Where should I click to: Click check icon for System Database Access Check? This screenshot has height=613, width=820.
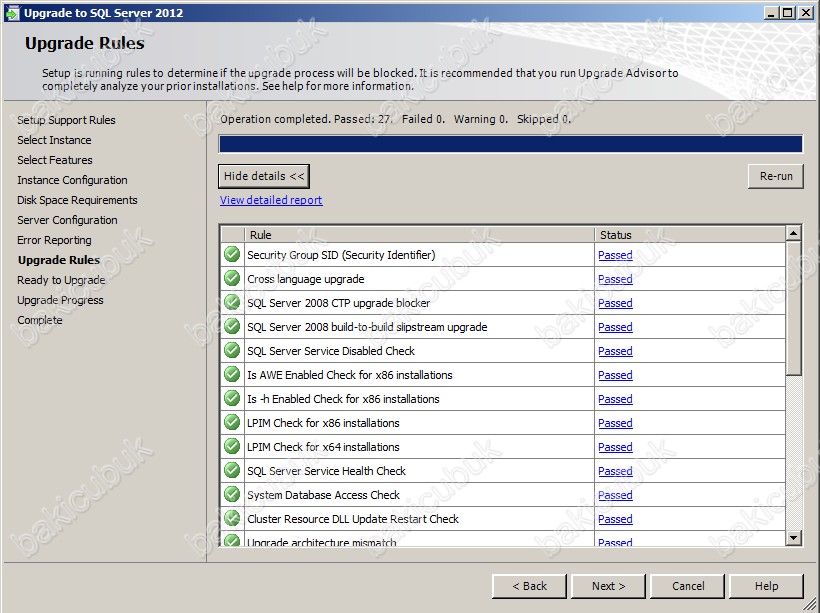[x=232, y=495]
